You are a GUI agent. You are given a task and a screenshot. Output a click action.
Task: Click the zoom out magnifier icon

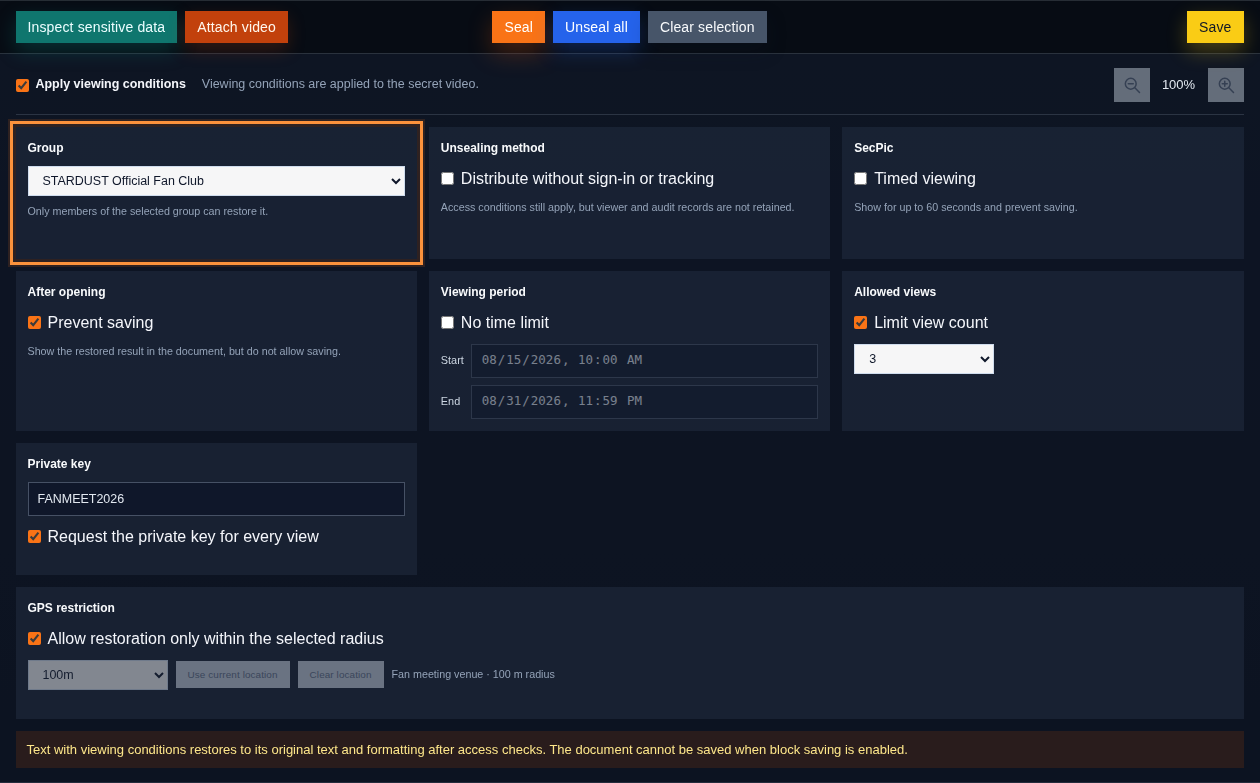1132,85
